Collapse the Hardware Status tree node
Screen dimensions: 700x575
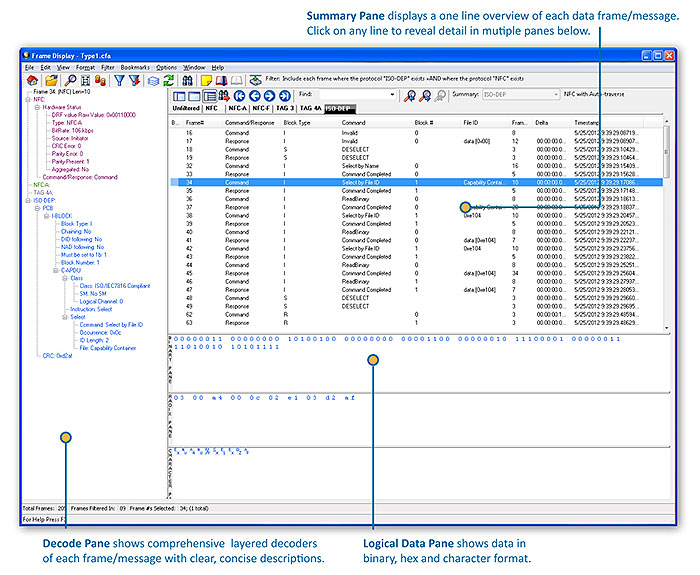point(37,107)
